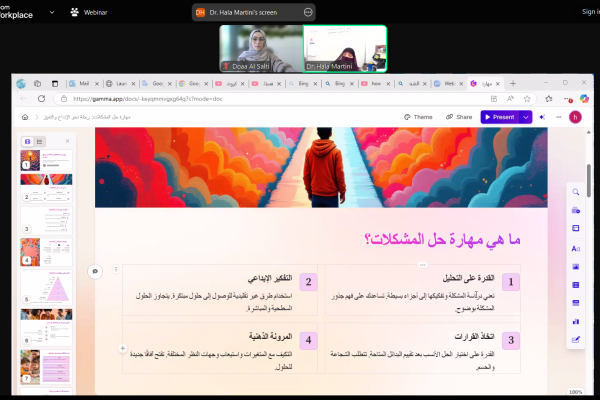Viewport: 600px width, 400px height.
Task: Switch sidebar to filmstrip view
Action: (x=27, y=142)
